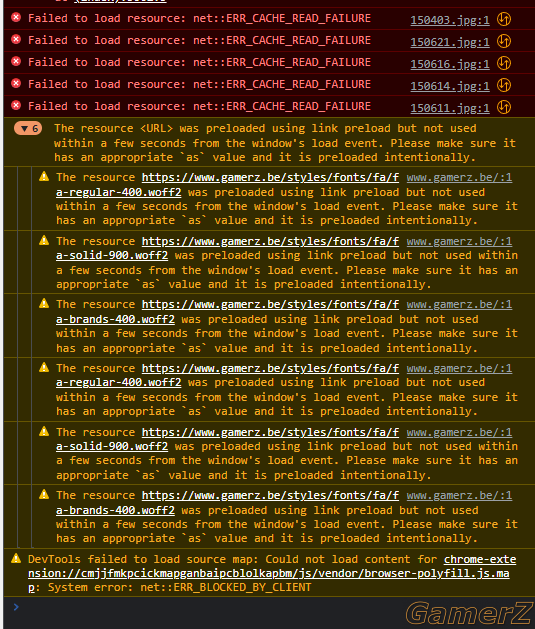Open the 150611.jpg:1 source link
The height and width of the screenshot is (629, 535).
[x=450, y=108]
